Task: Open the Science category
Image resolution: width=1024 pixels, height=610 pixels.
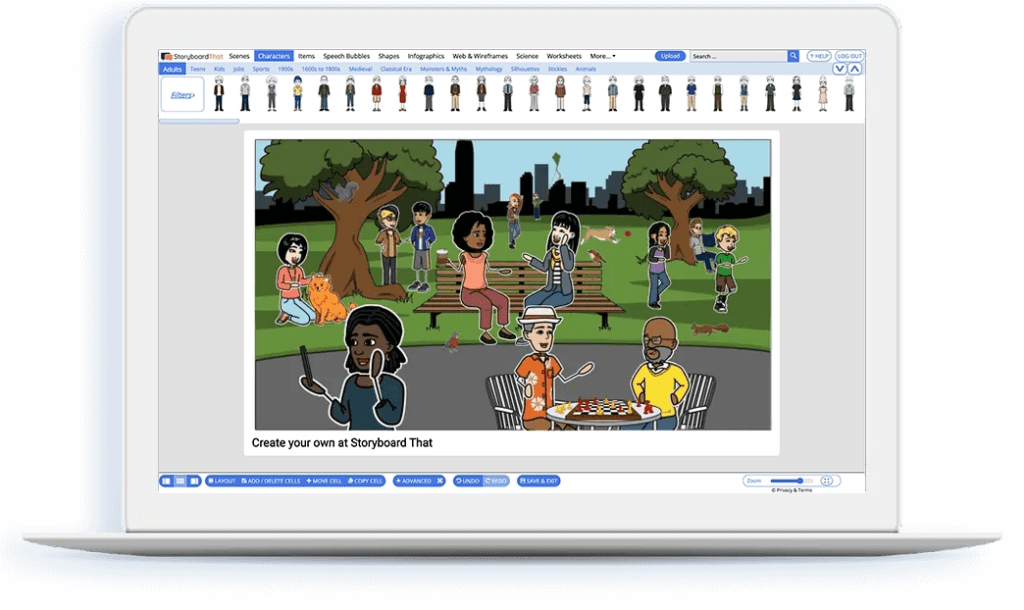Action: 527,56
